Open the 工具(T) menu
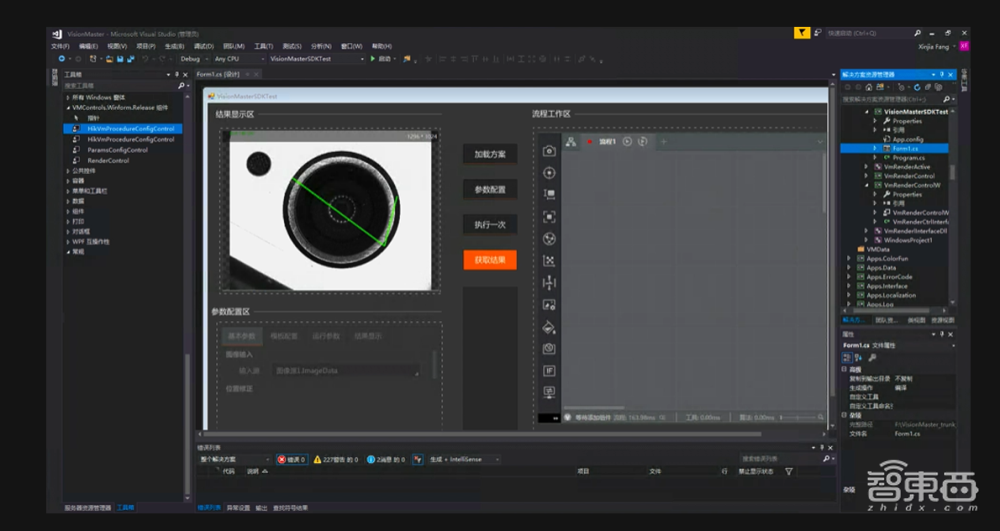The image size is (1000, 531). pos(263,46)
